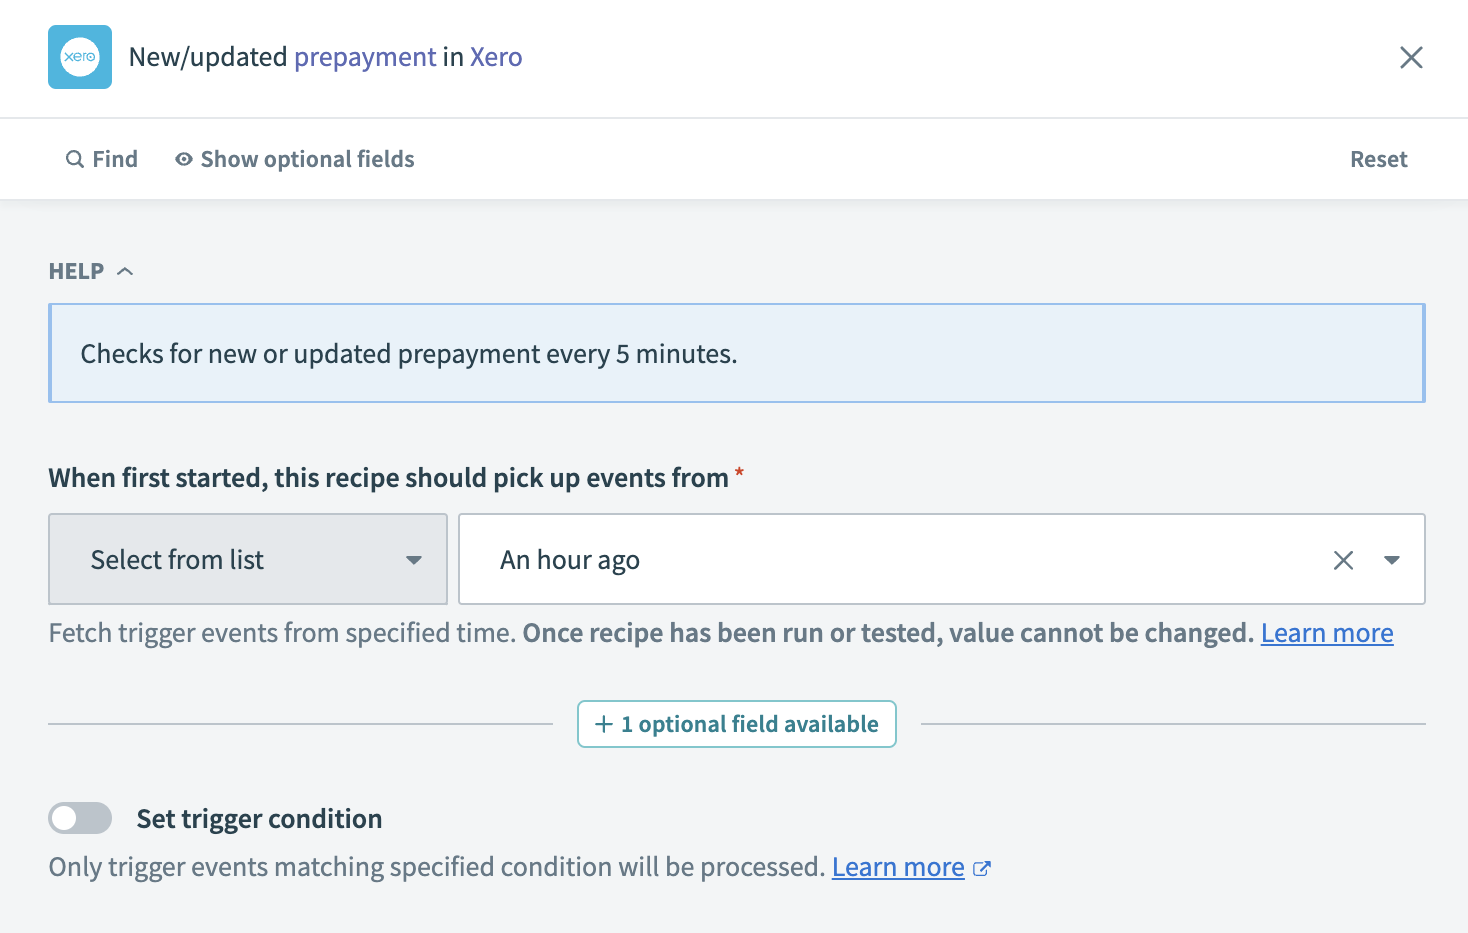Click the Xero app icon
The image size is (1468, 933).
click(80, 57)
